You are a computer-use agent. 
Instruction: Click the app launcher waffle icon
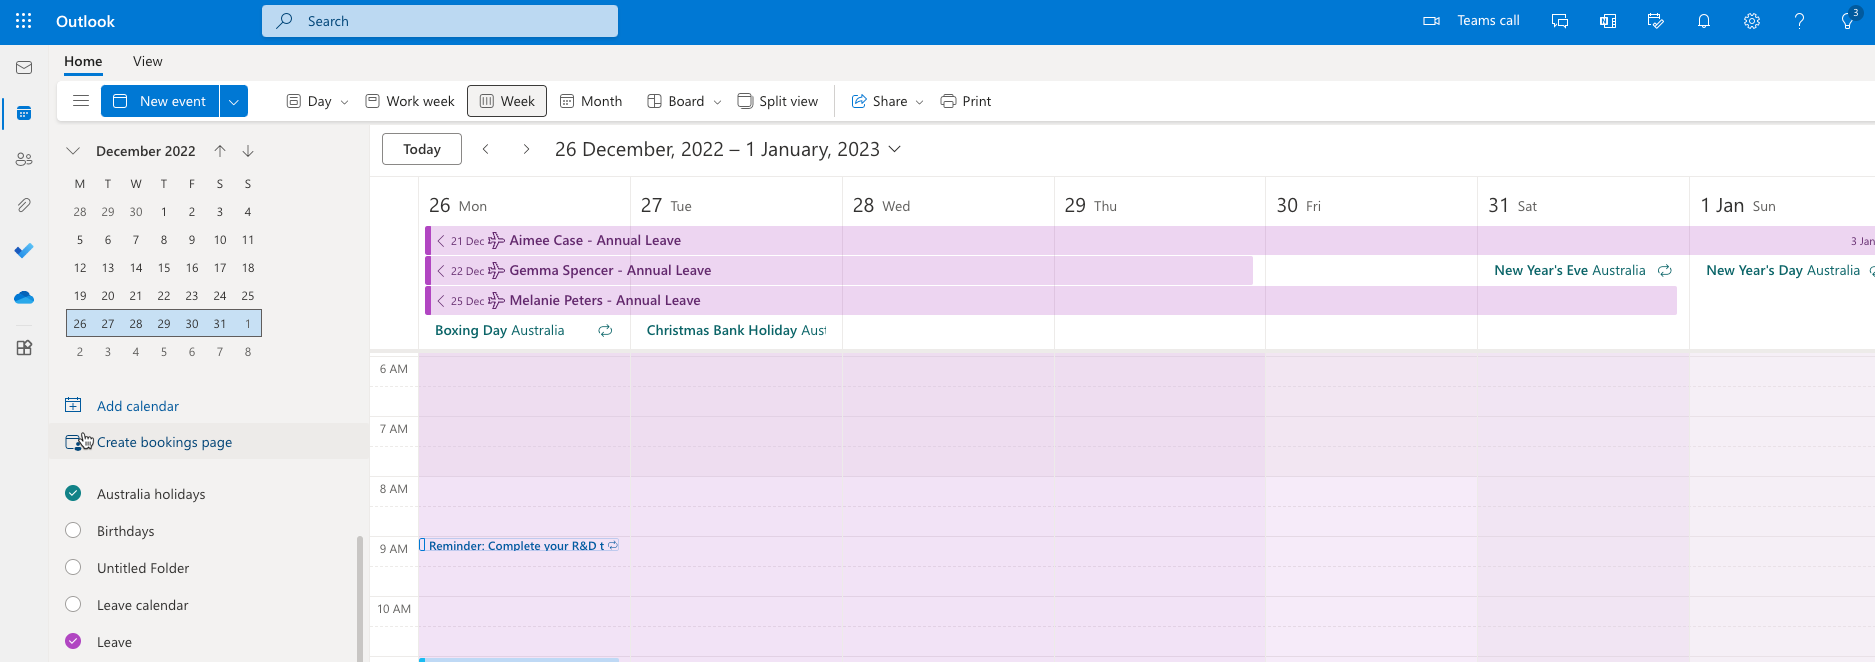[24, 21]
